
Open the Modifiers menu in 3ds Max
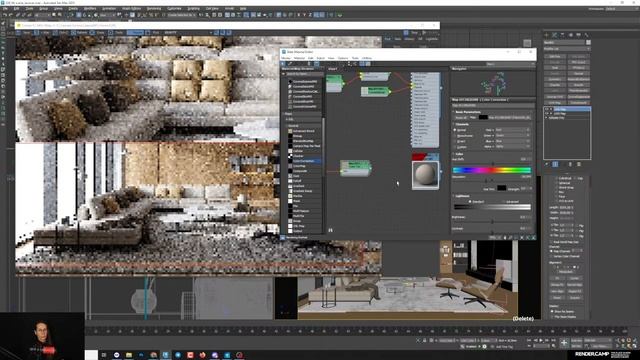point(90,8)
